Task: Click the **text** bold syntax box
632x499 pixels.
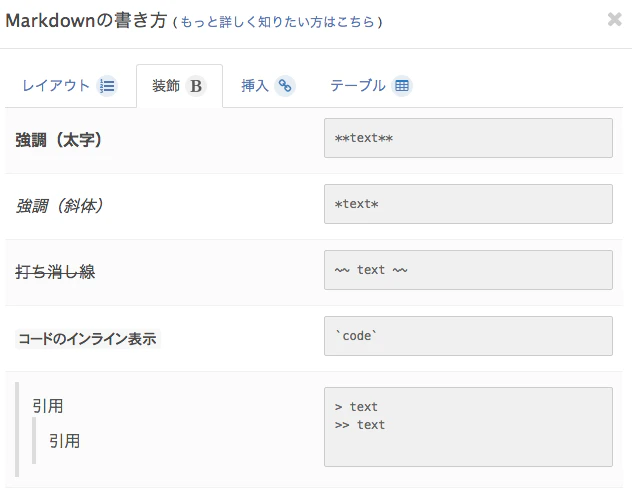Action: pyautogui.click(x=468, y=138)
